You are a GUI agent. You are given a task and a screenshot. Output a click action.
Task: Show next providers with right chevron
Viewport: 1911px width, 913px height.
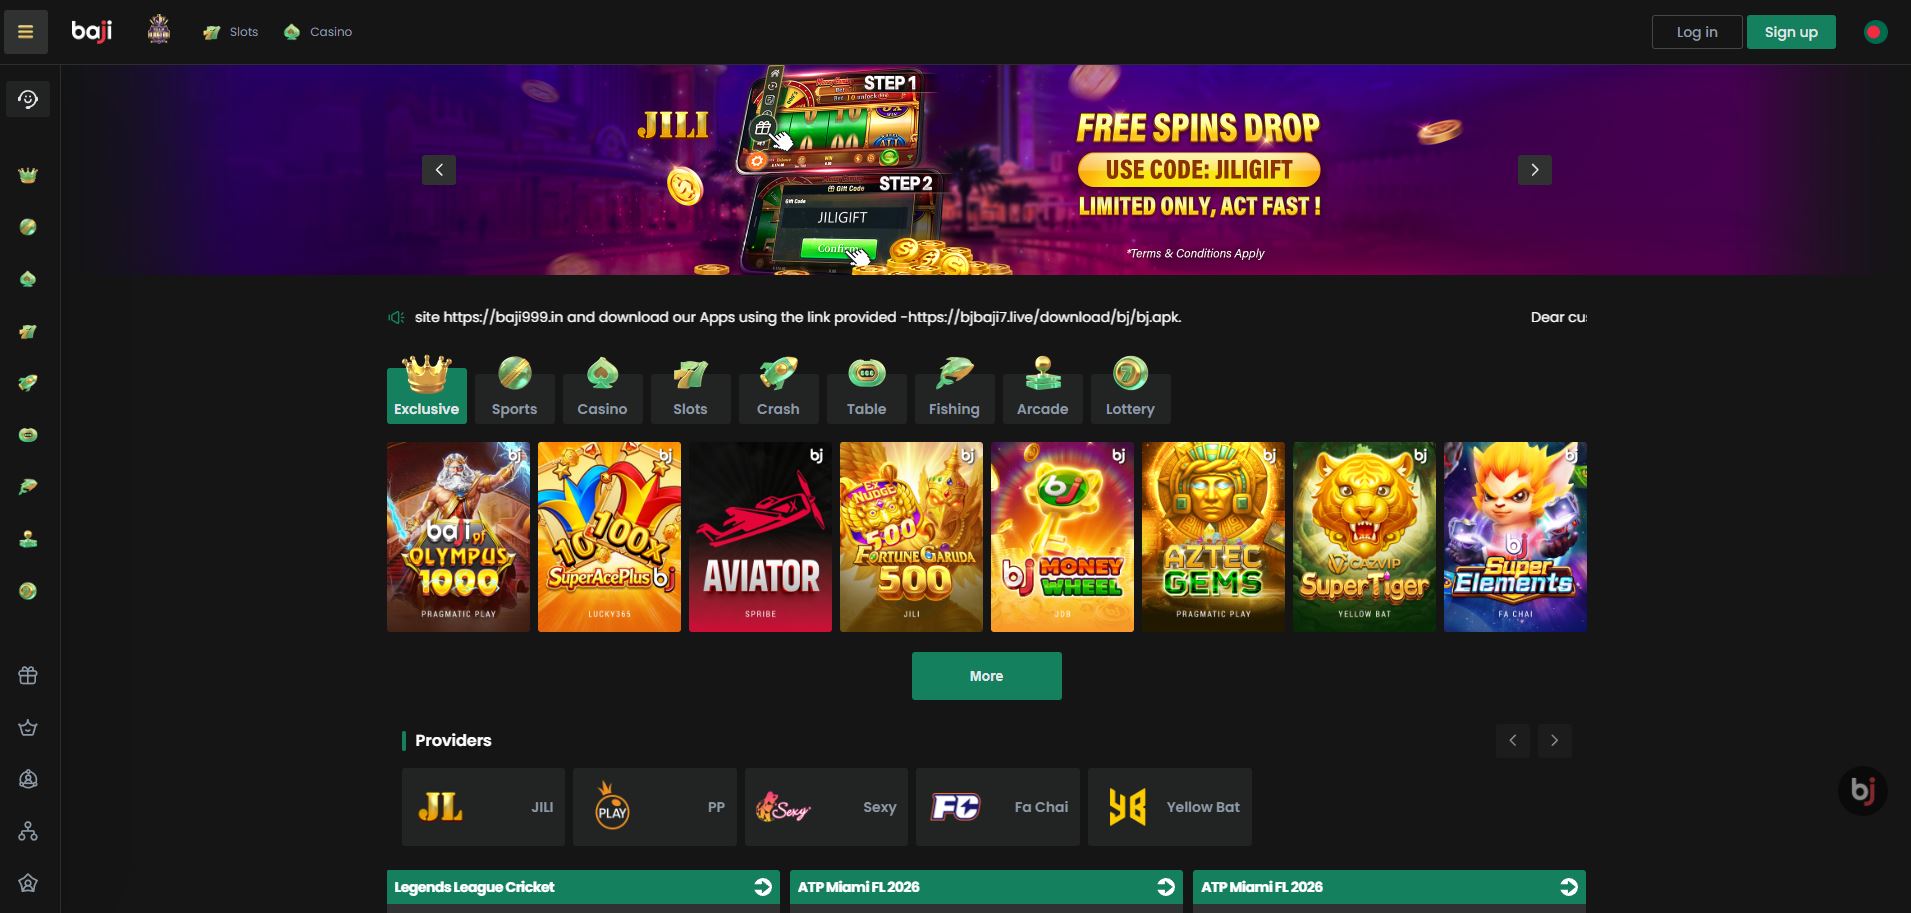pyautogui.click(x=1554, y=741)
